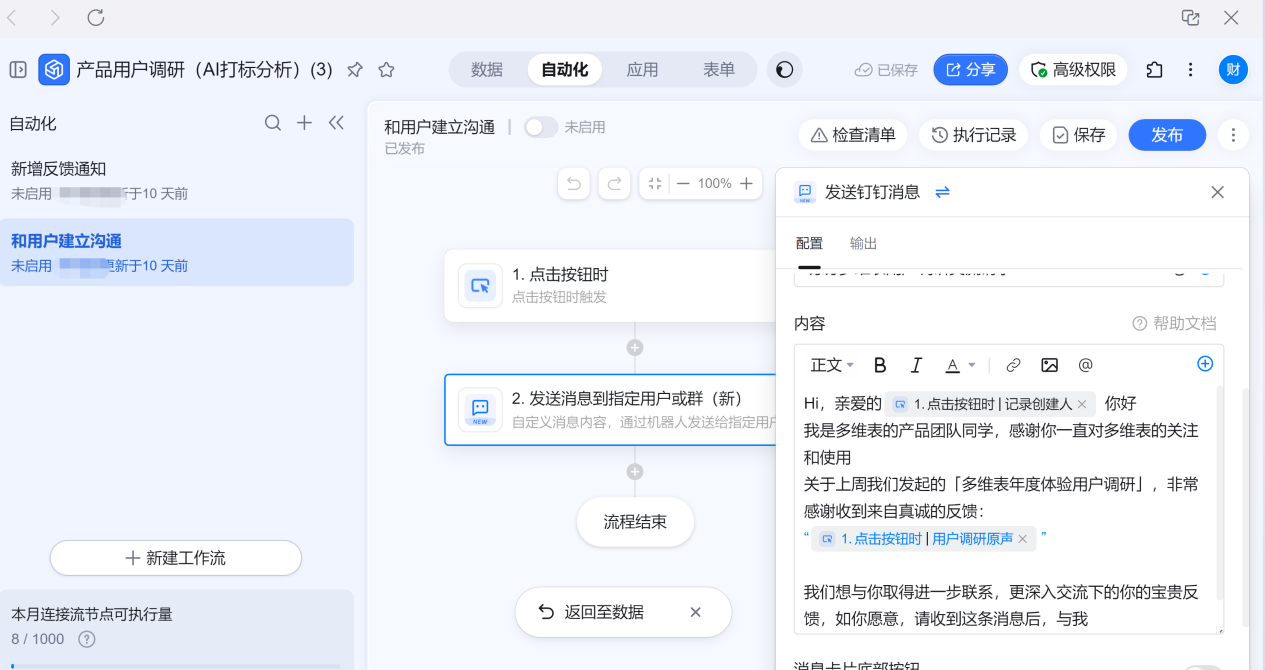
Task: Zoom out the canvas with minus
Action: pyautogui.click(x=683, y=184)
